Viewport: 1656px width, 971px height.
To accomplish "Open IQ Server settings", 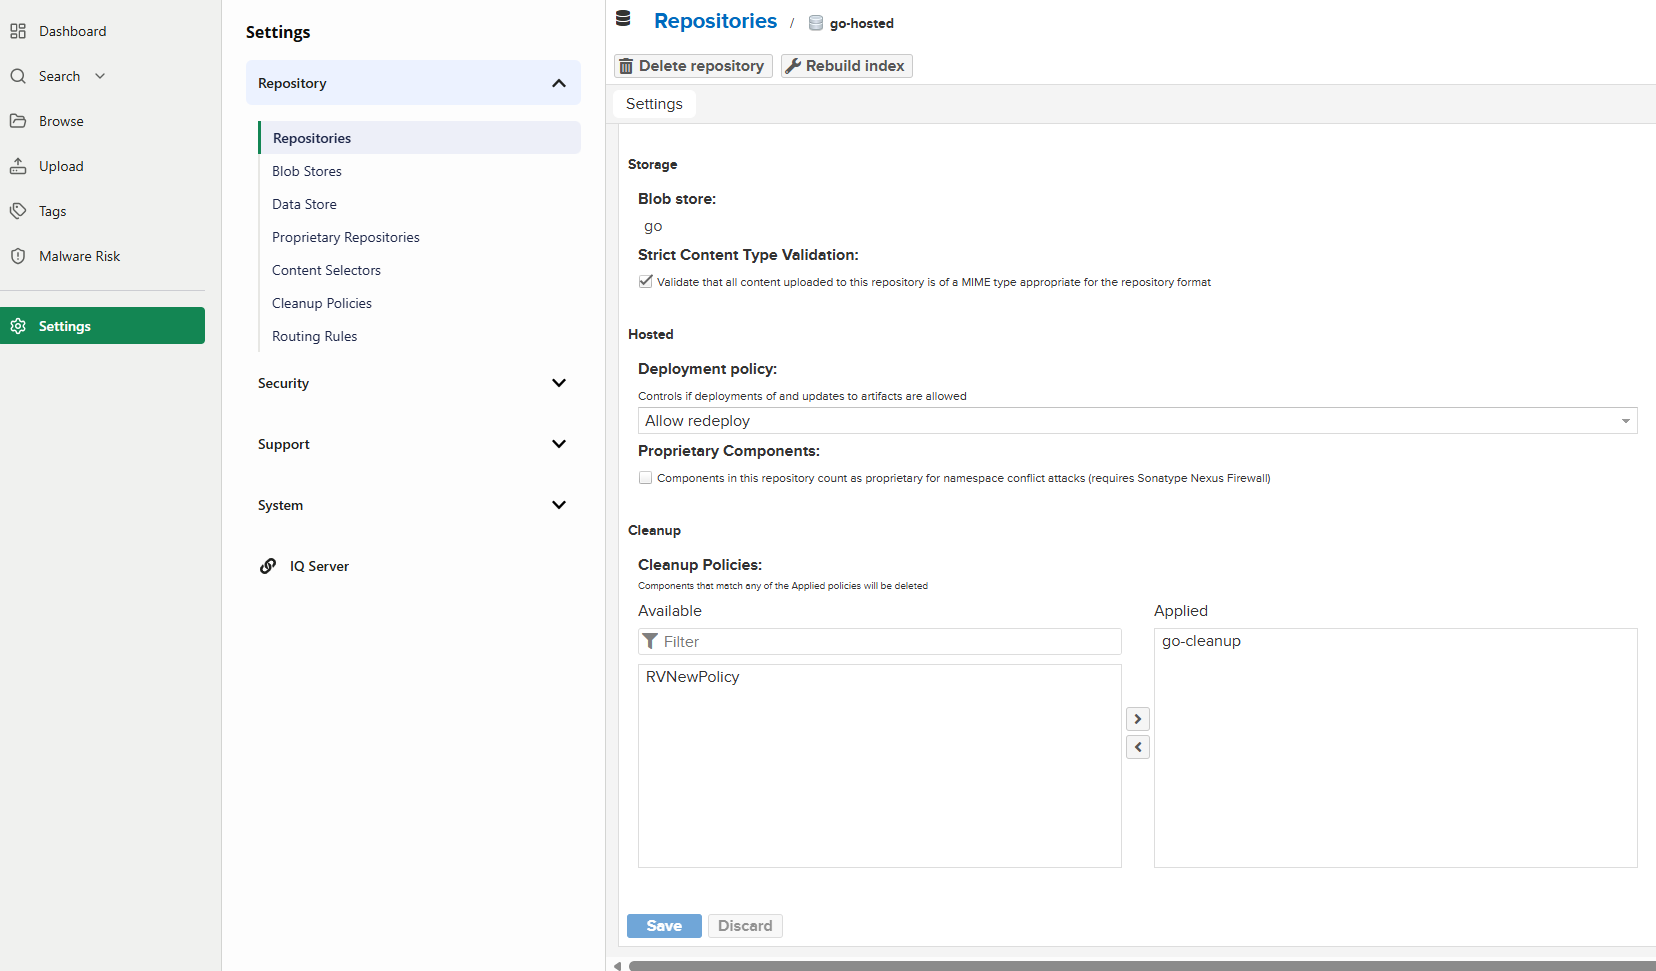I will 319,566.
